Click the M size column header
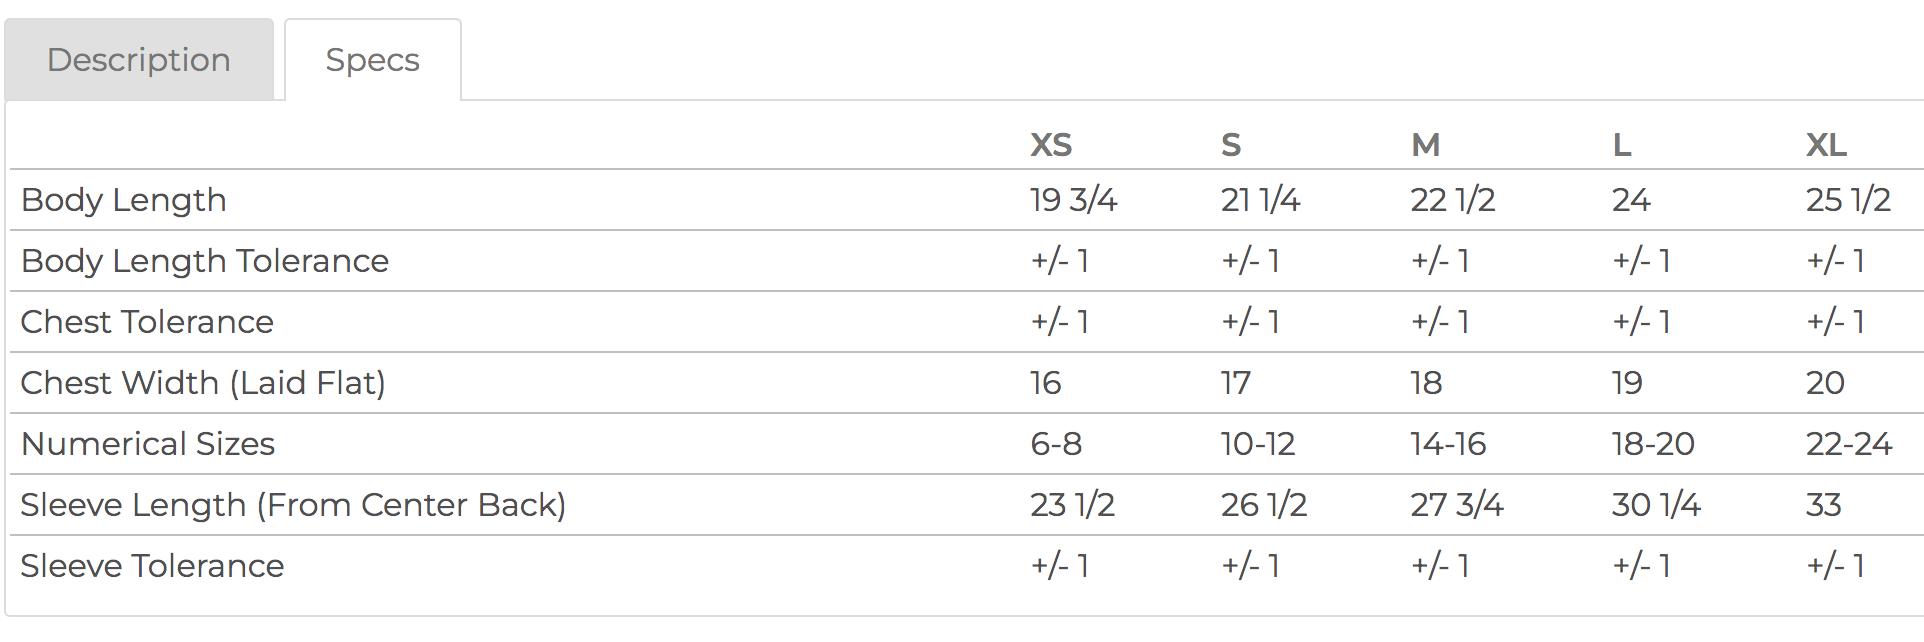1924x642 pixels. 1425,145
